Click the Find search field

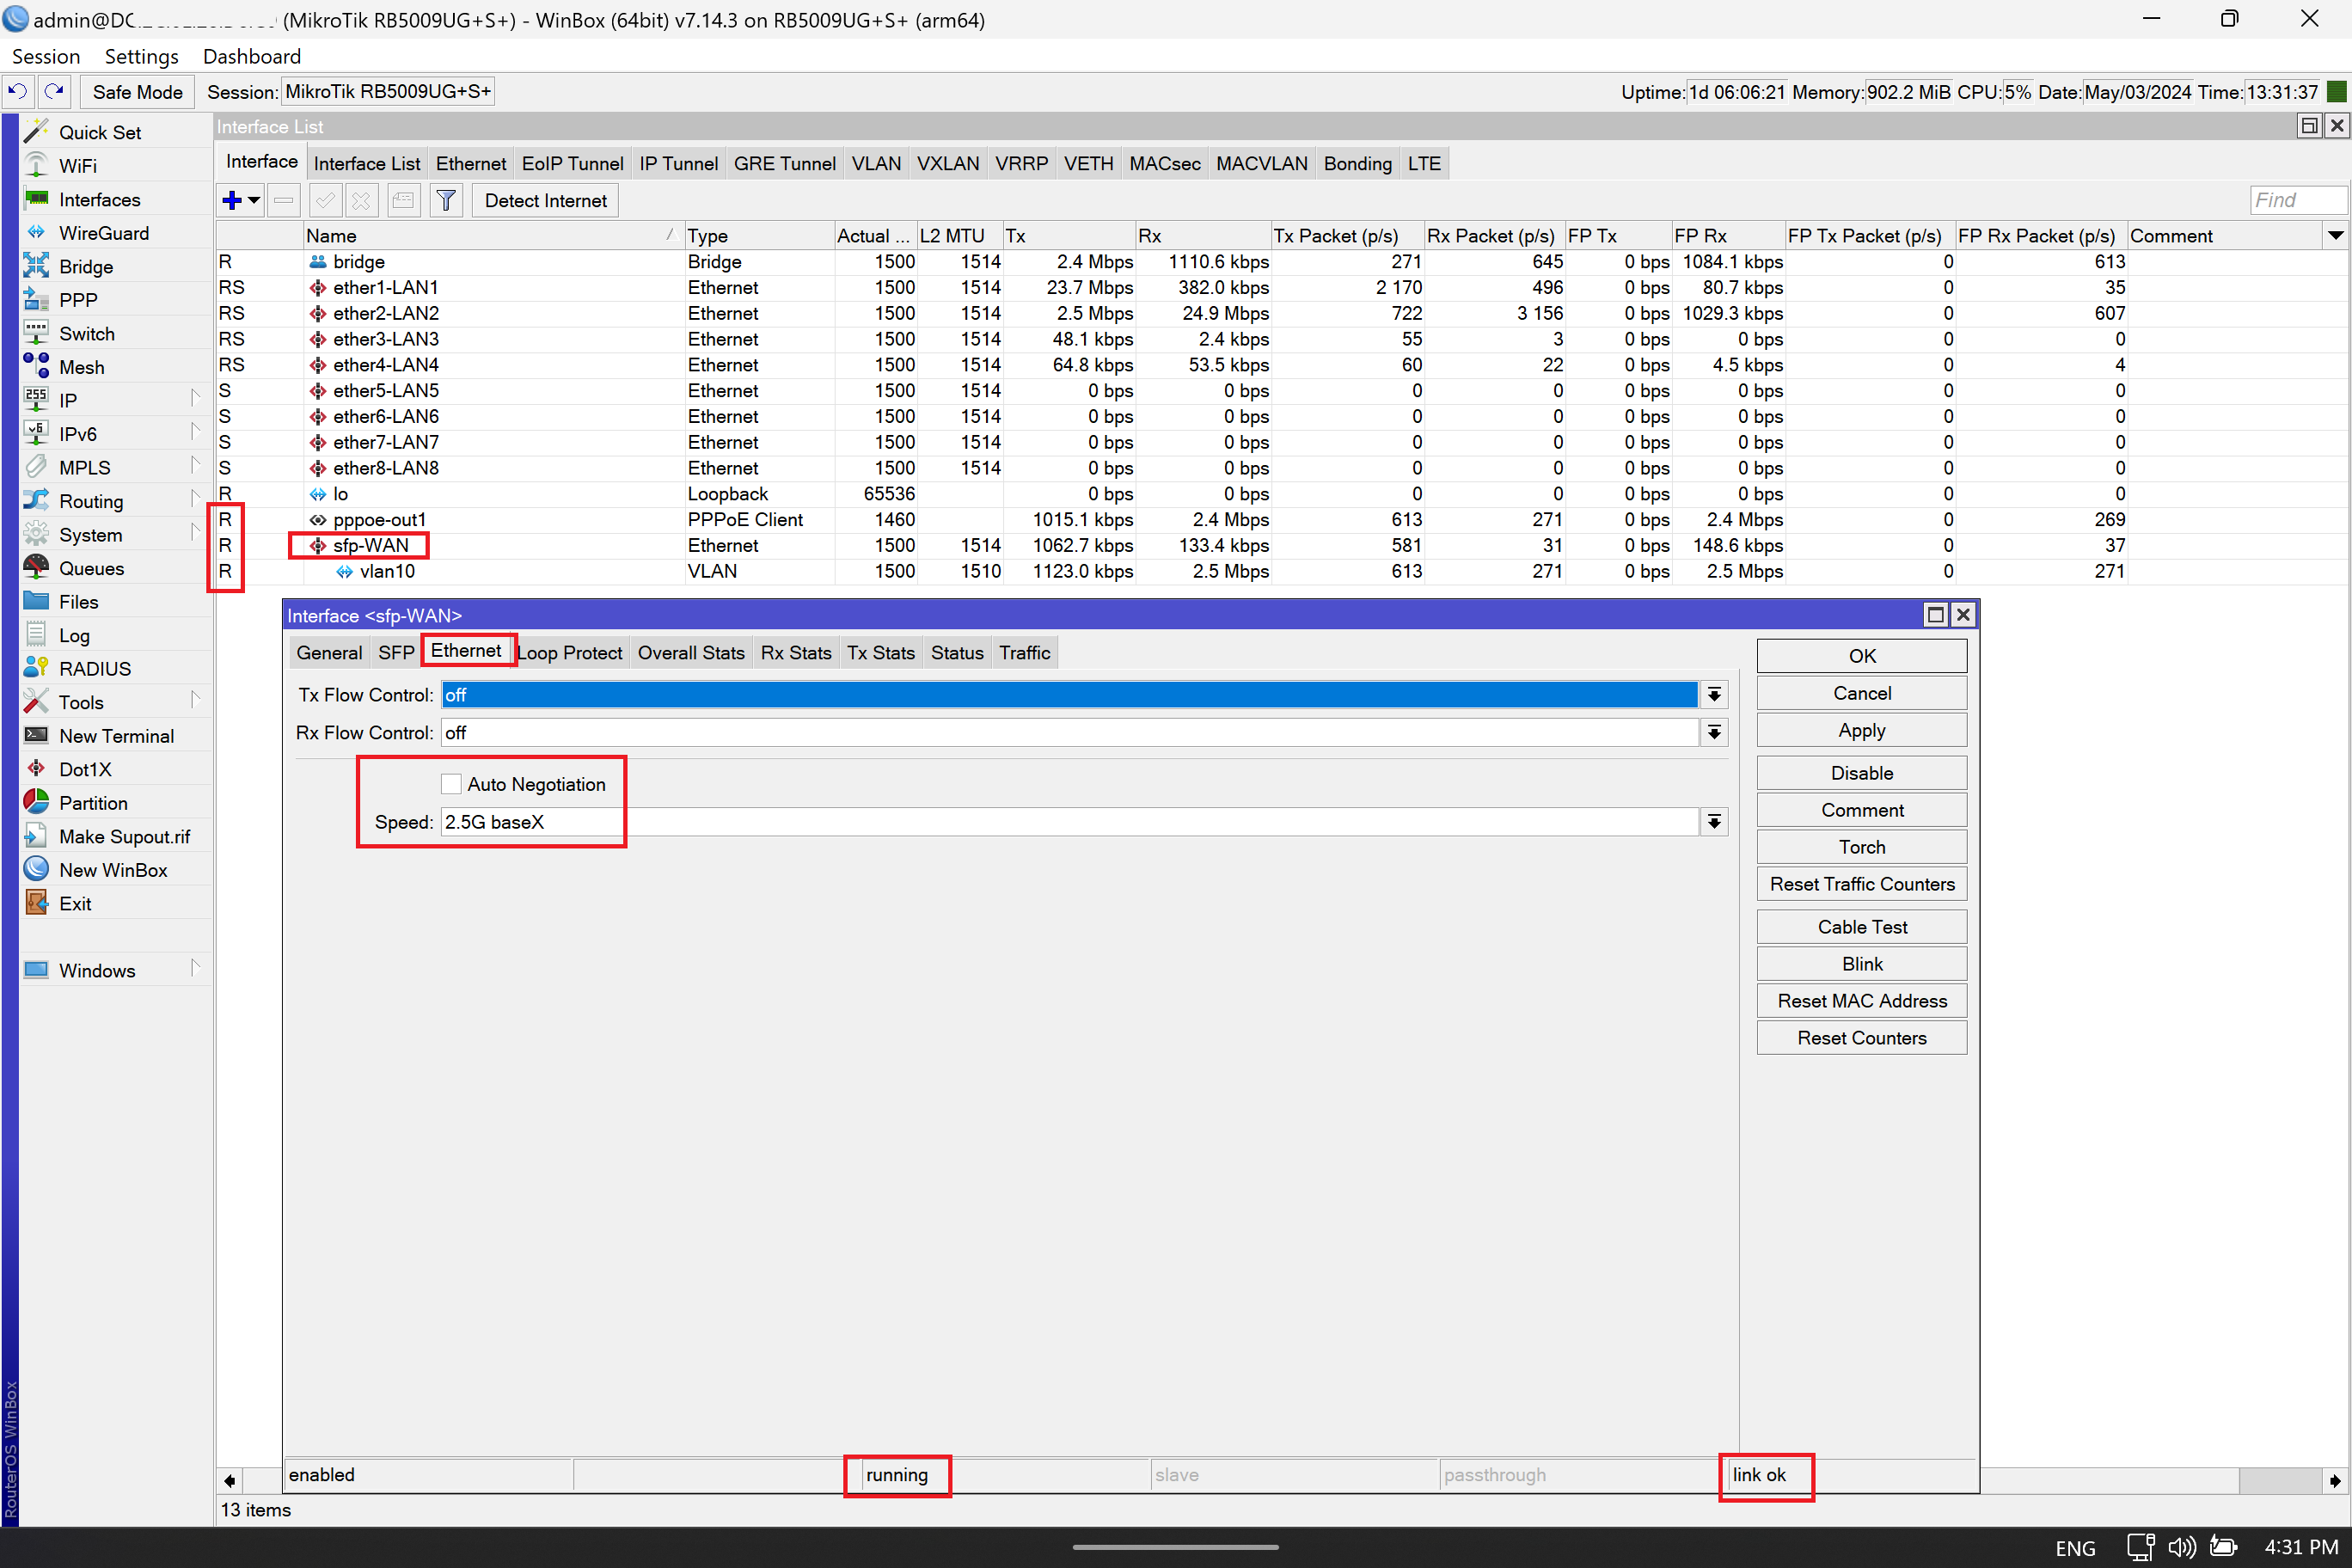tap(2297, 200)
